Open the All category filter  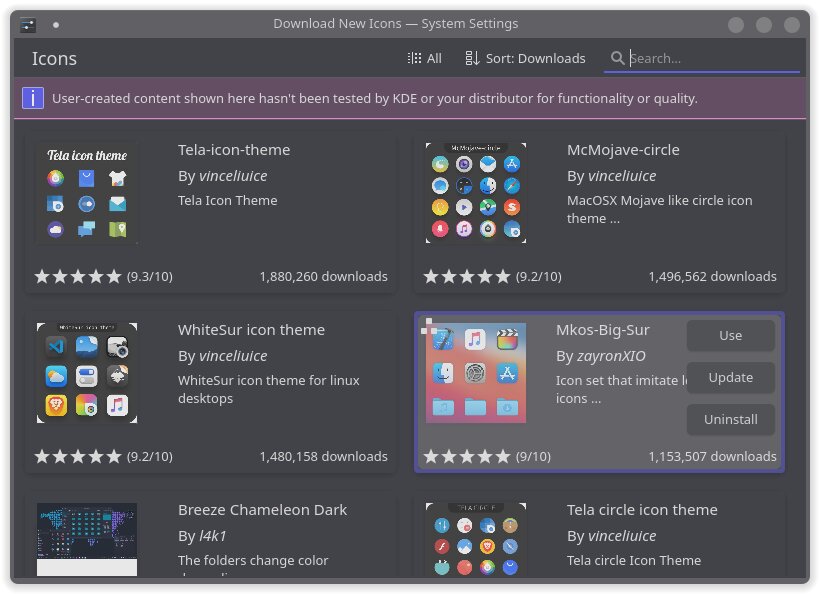tap(424, 58)
